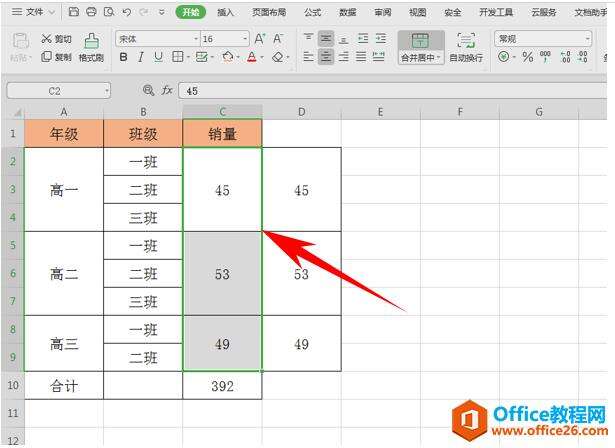Switch to the 页面布局 (Page Layout) tab
Screen dimensions: 615x448
[269, 13]
